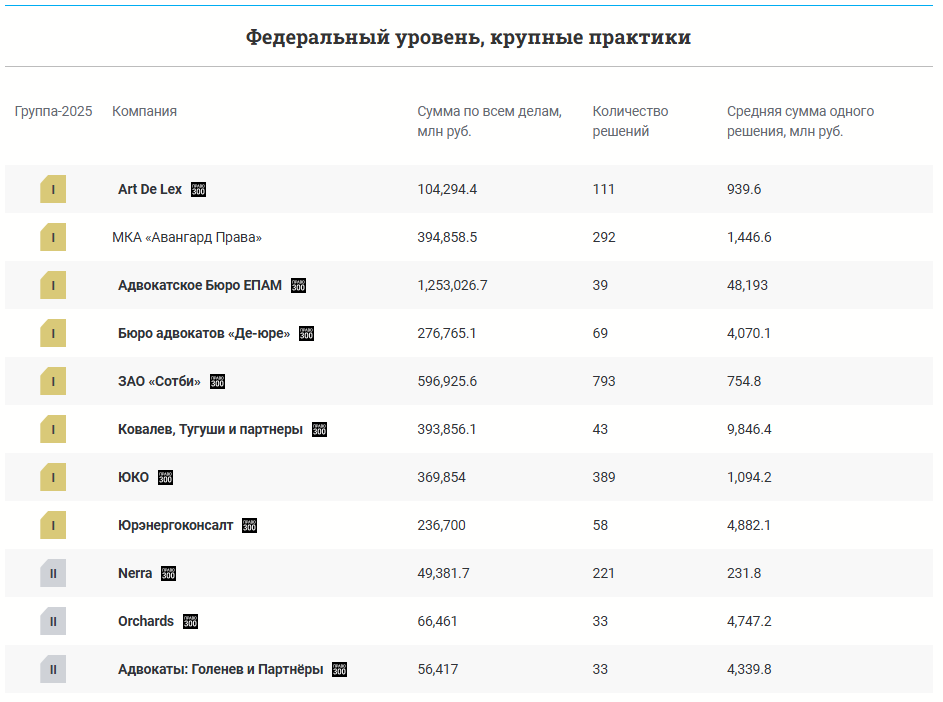Image resolution: width=943 pixels, height=702 pixels.
Task: Select the value 104,294.4 for Art De Lex
Action: point(447,189)
